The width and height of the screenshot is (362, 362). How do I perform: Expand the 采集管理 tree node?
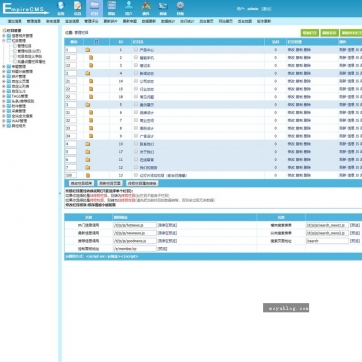pos(4,111)
